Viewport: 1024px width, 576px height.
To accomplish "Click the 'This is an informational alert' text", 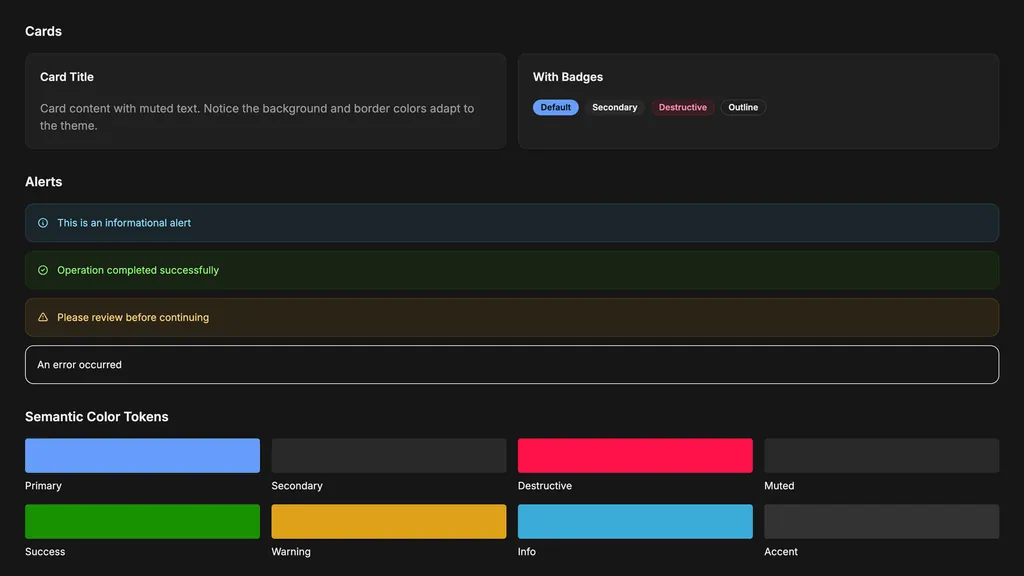I will tap(124, 223).
